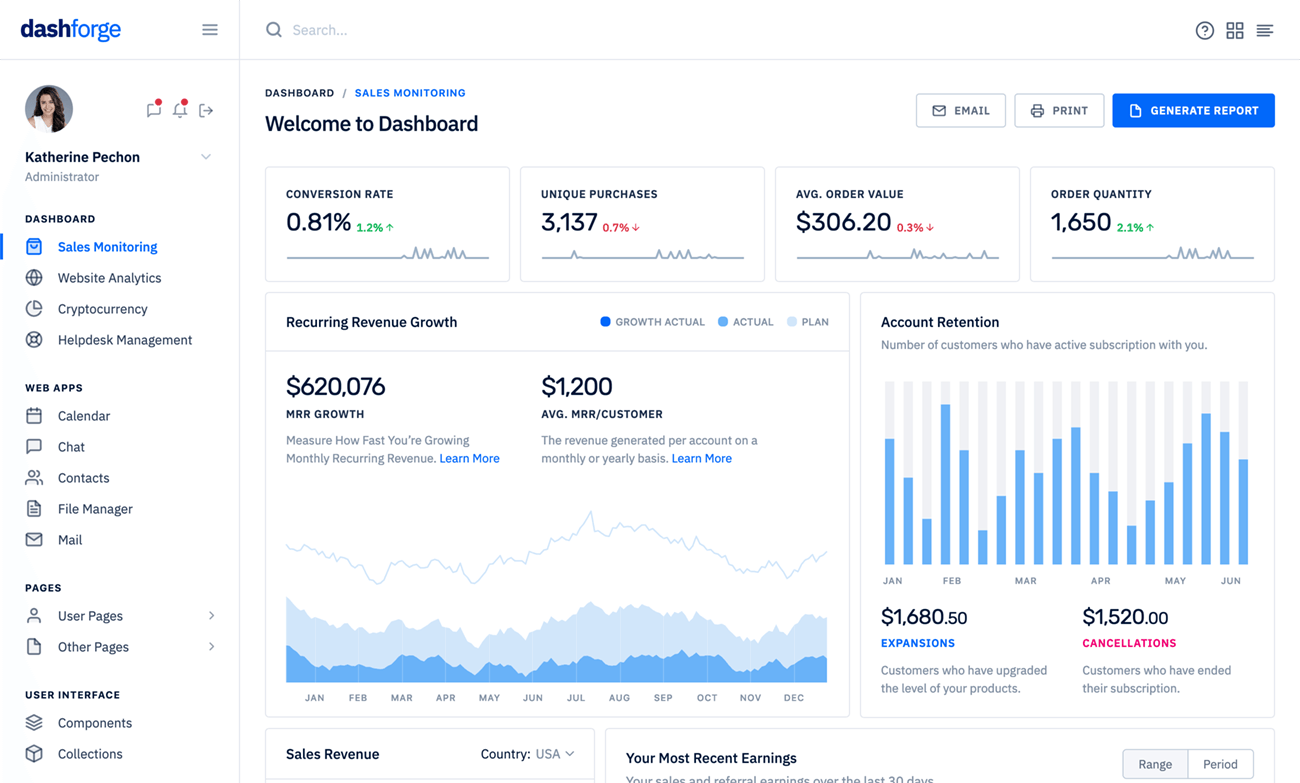Select the Range option button
This screenshot has height=783, width=1300.
[1154, 764]
